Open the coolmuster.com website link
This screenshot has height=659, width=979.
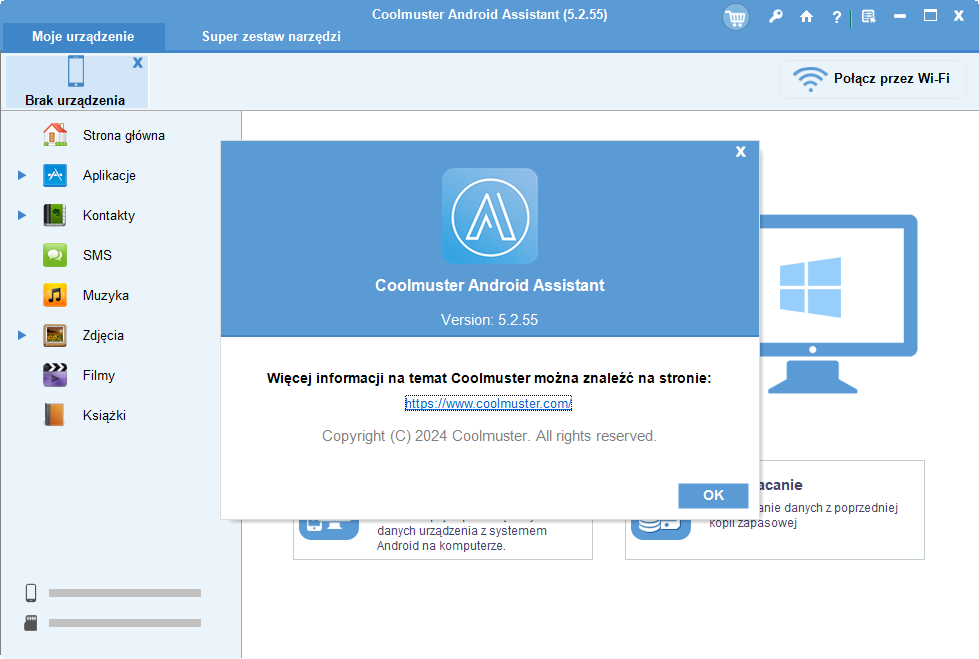coord(488,404)
